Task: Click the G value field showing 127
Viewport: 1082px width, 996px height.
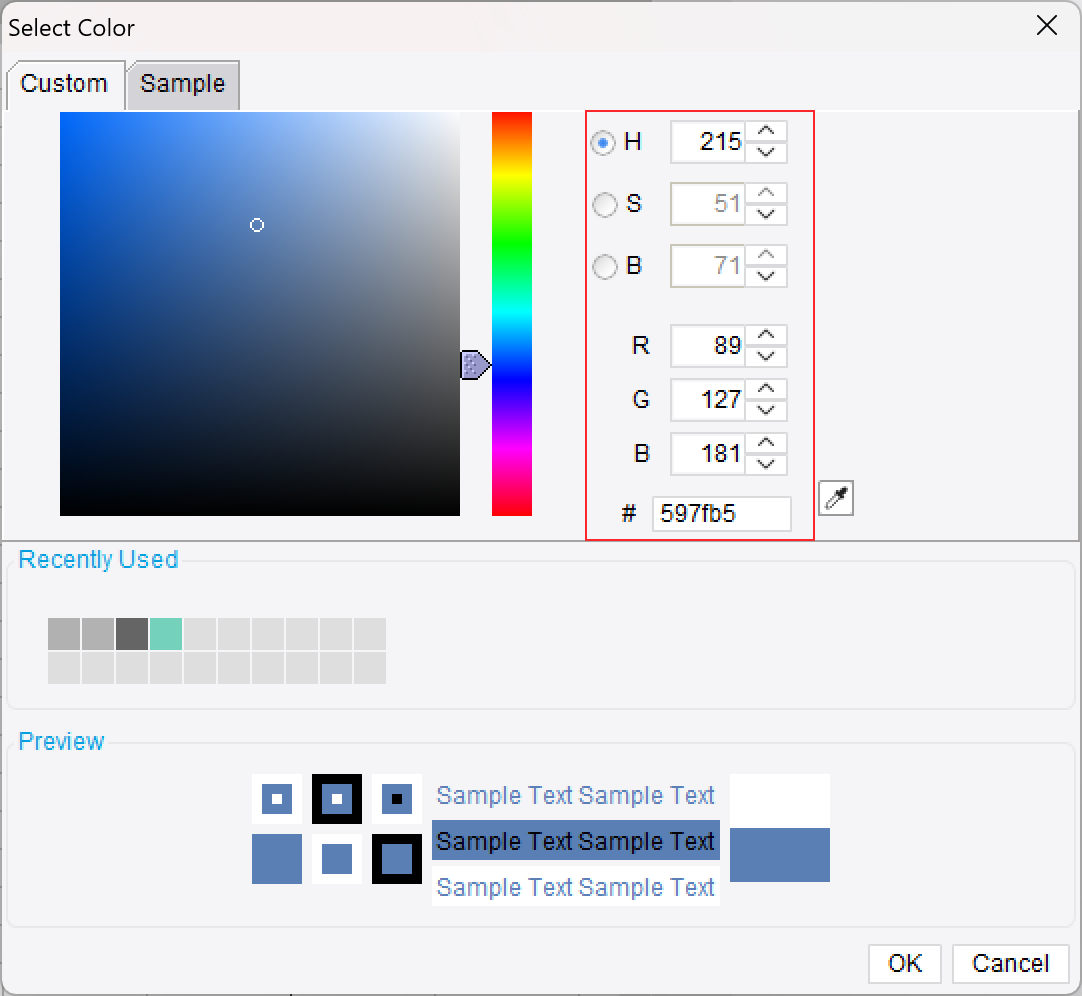Action: 708,400
